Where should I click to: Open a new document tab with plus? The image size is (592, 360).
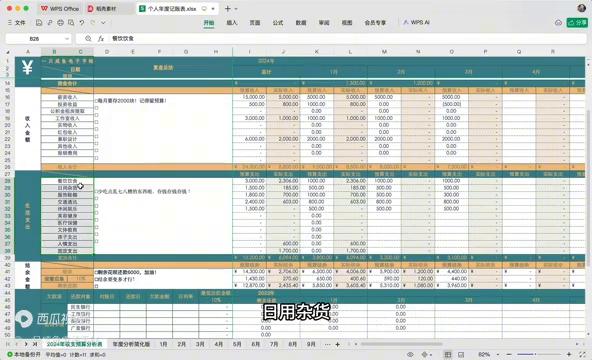228,8
